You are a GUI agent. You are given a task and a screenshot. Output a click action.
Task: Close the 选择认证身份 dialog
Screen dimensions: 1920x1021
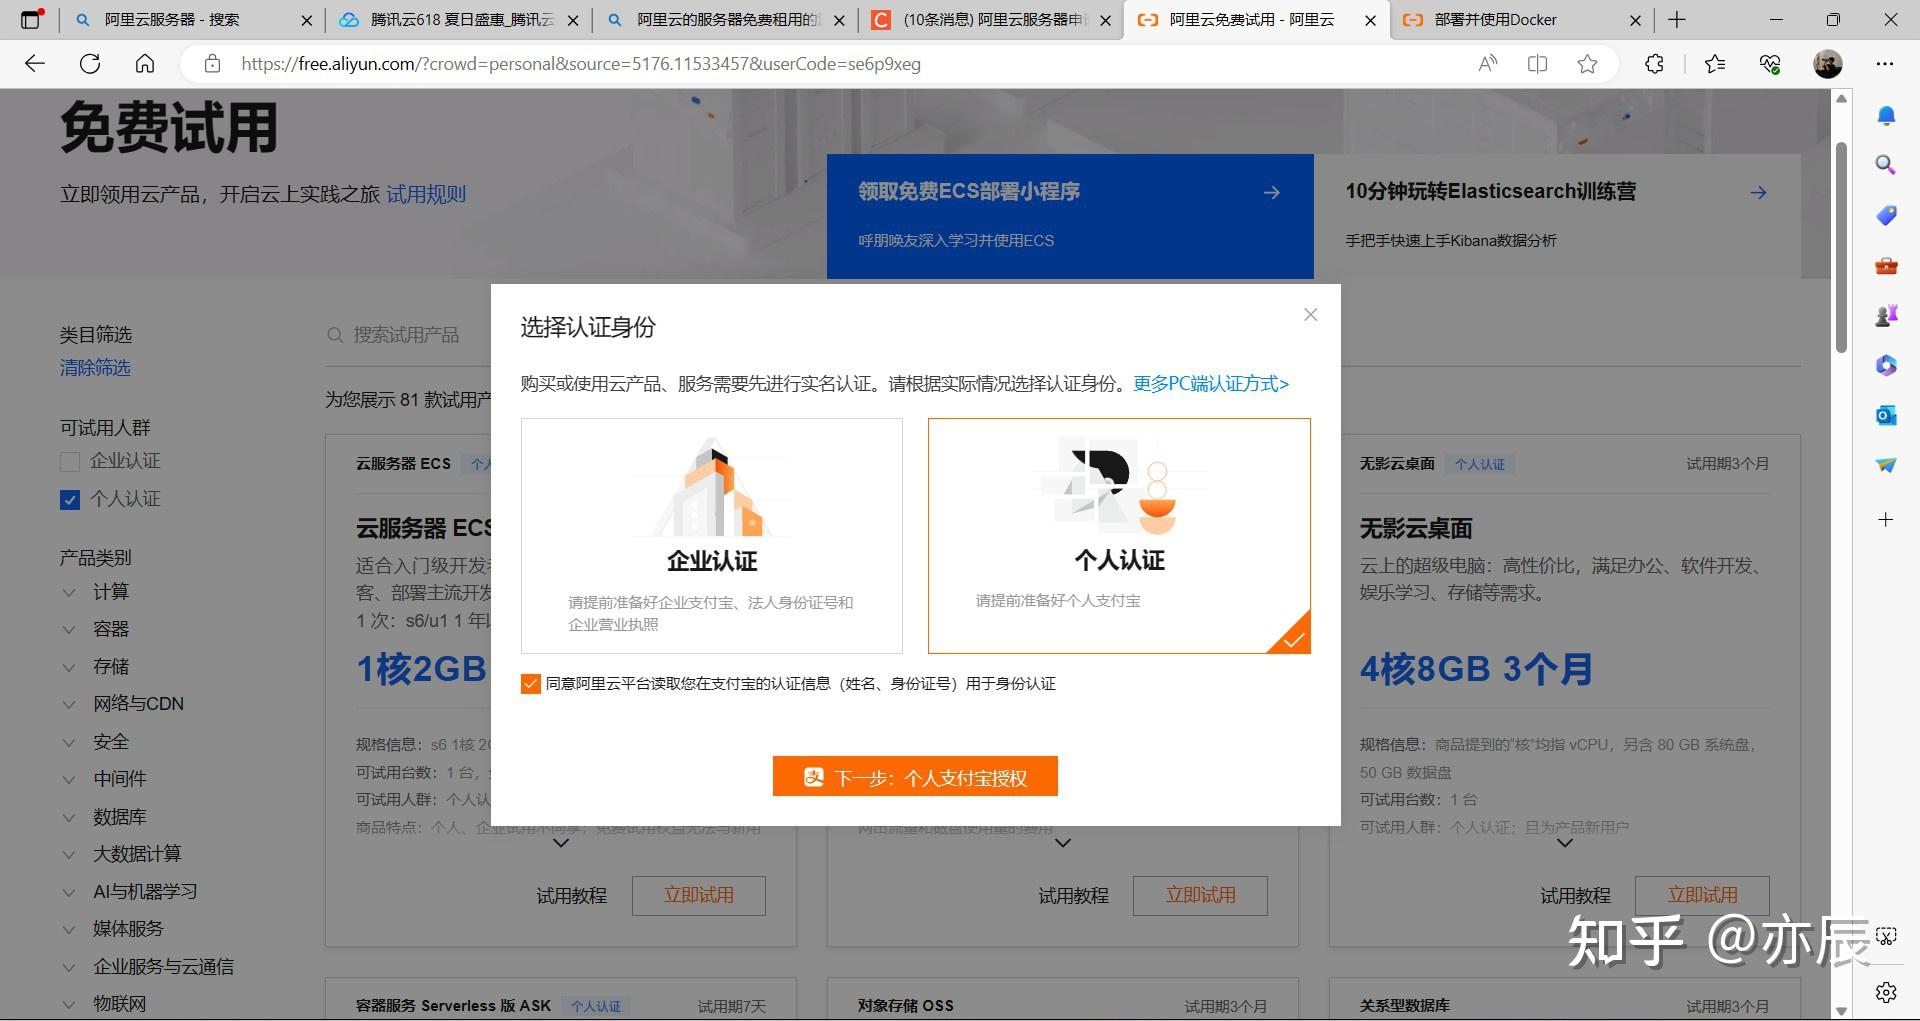pos(1310,315)
